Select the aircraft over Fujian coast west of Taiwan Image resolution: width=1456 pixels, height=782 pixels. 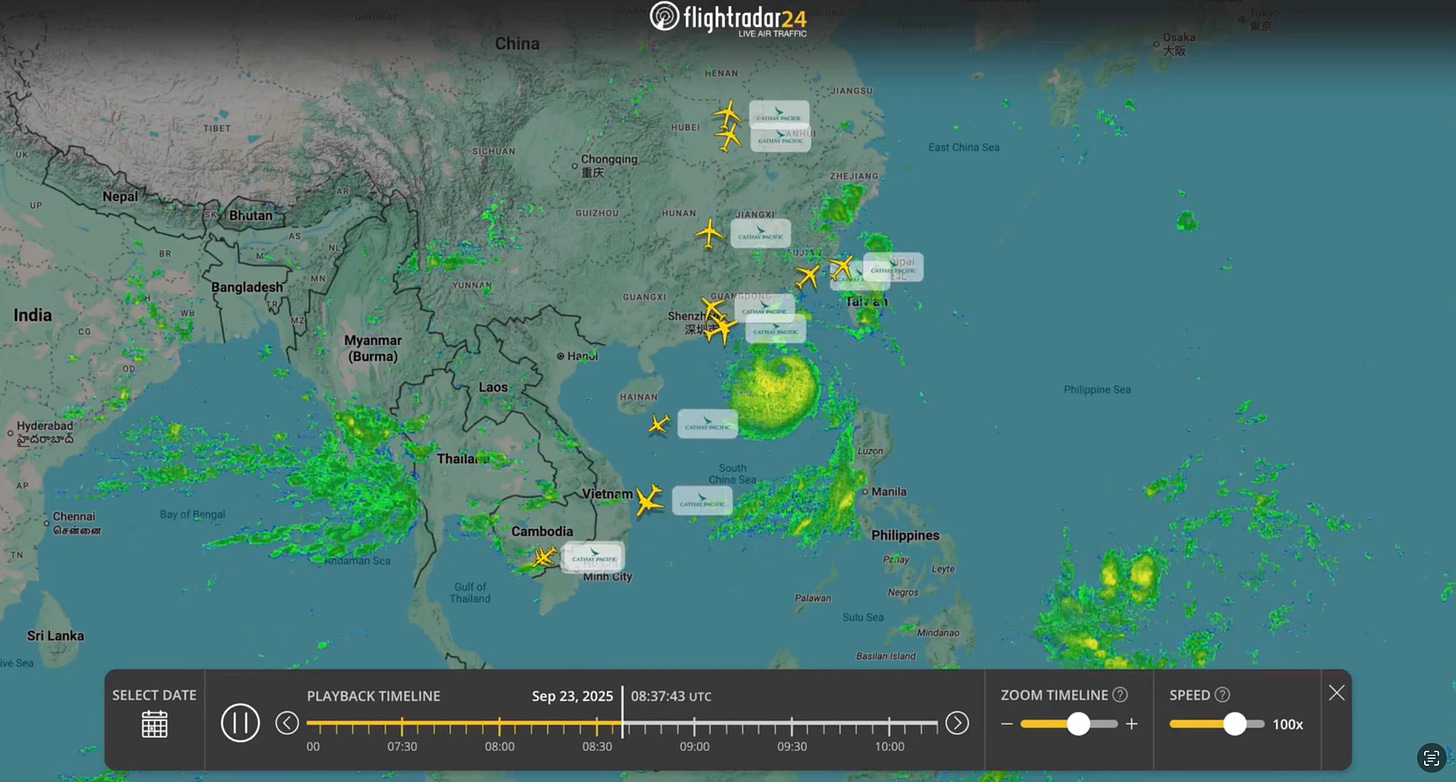(x=808, y=277)
